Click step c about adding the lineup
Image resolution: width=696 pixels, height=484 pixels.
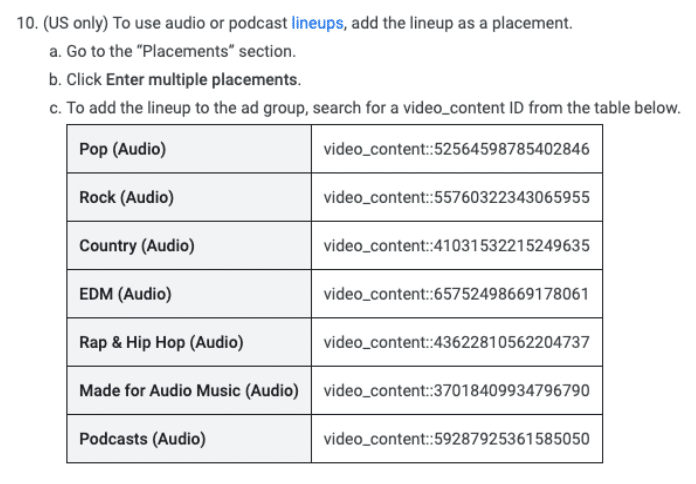point(370,107)
